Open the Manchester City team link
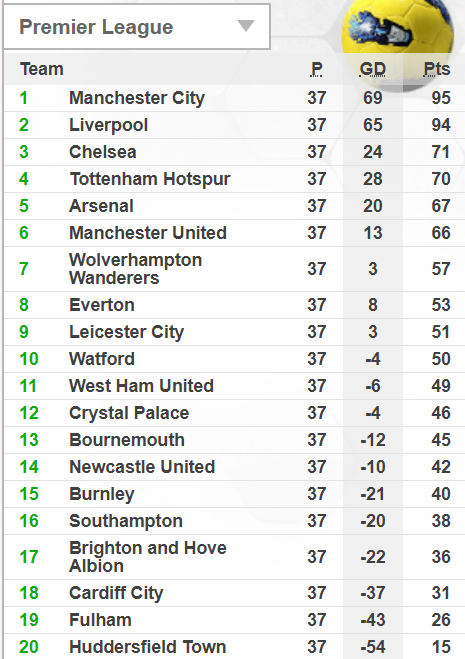 coord(137,98)
